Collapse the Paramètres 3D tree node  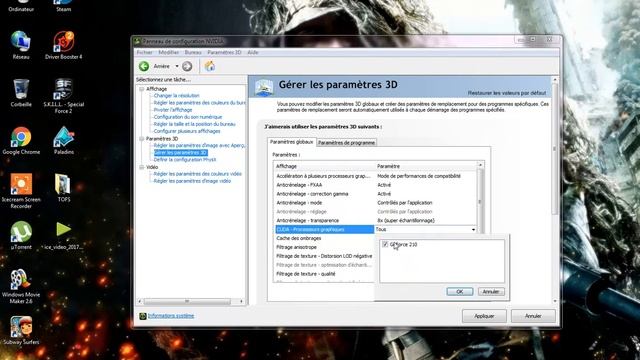[x=142, y=139]
